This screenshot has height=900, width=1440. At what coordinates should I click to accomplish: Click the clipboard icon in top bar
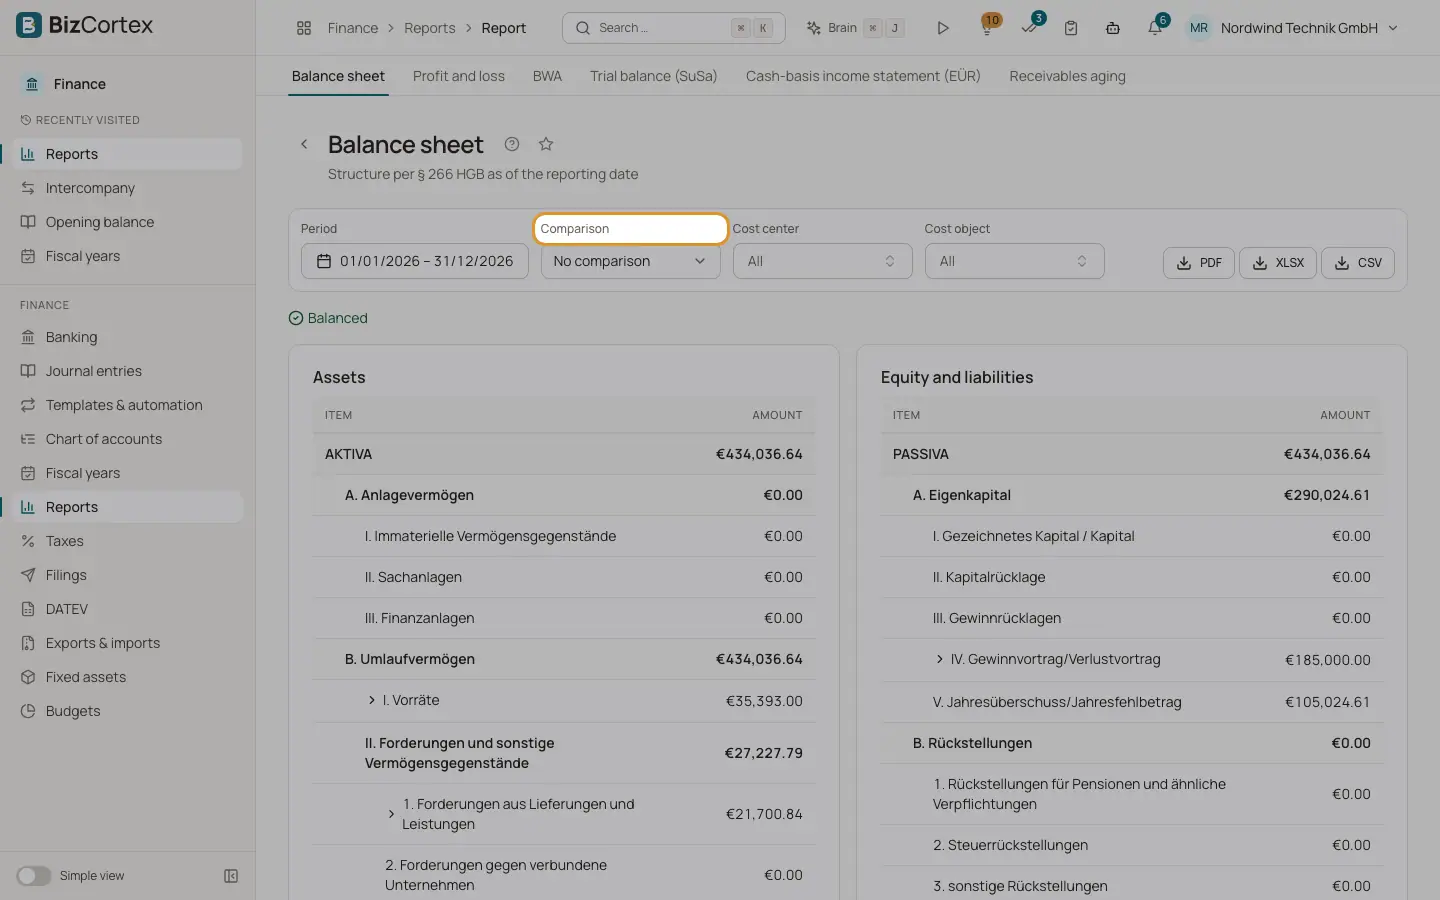tap(1071, 28)
